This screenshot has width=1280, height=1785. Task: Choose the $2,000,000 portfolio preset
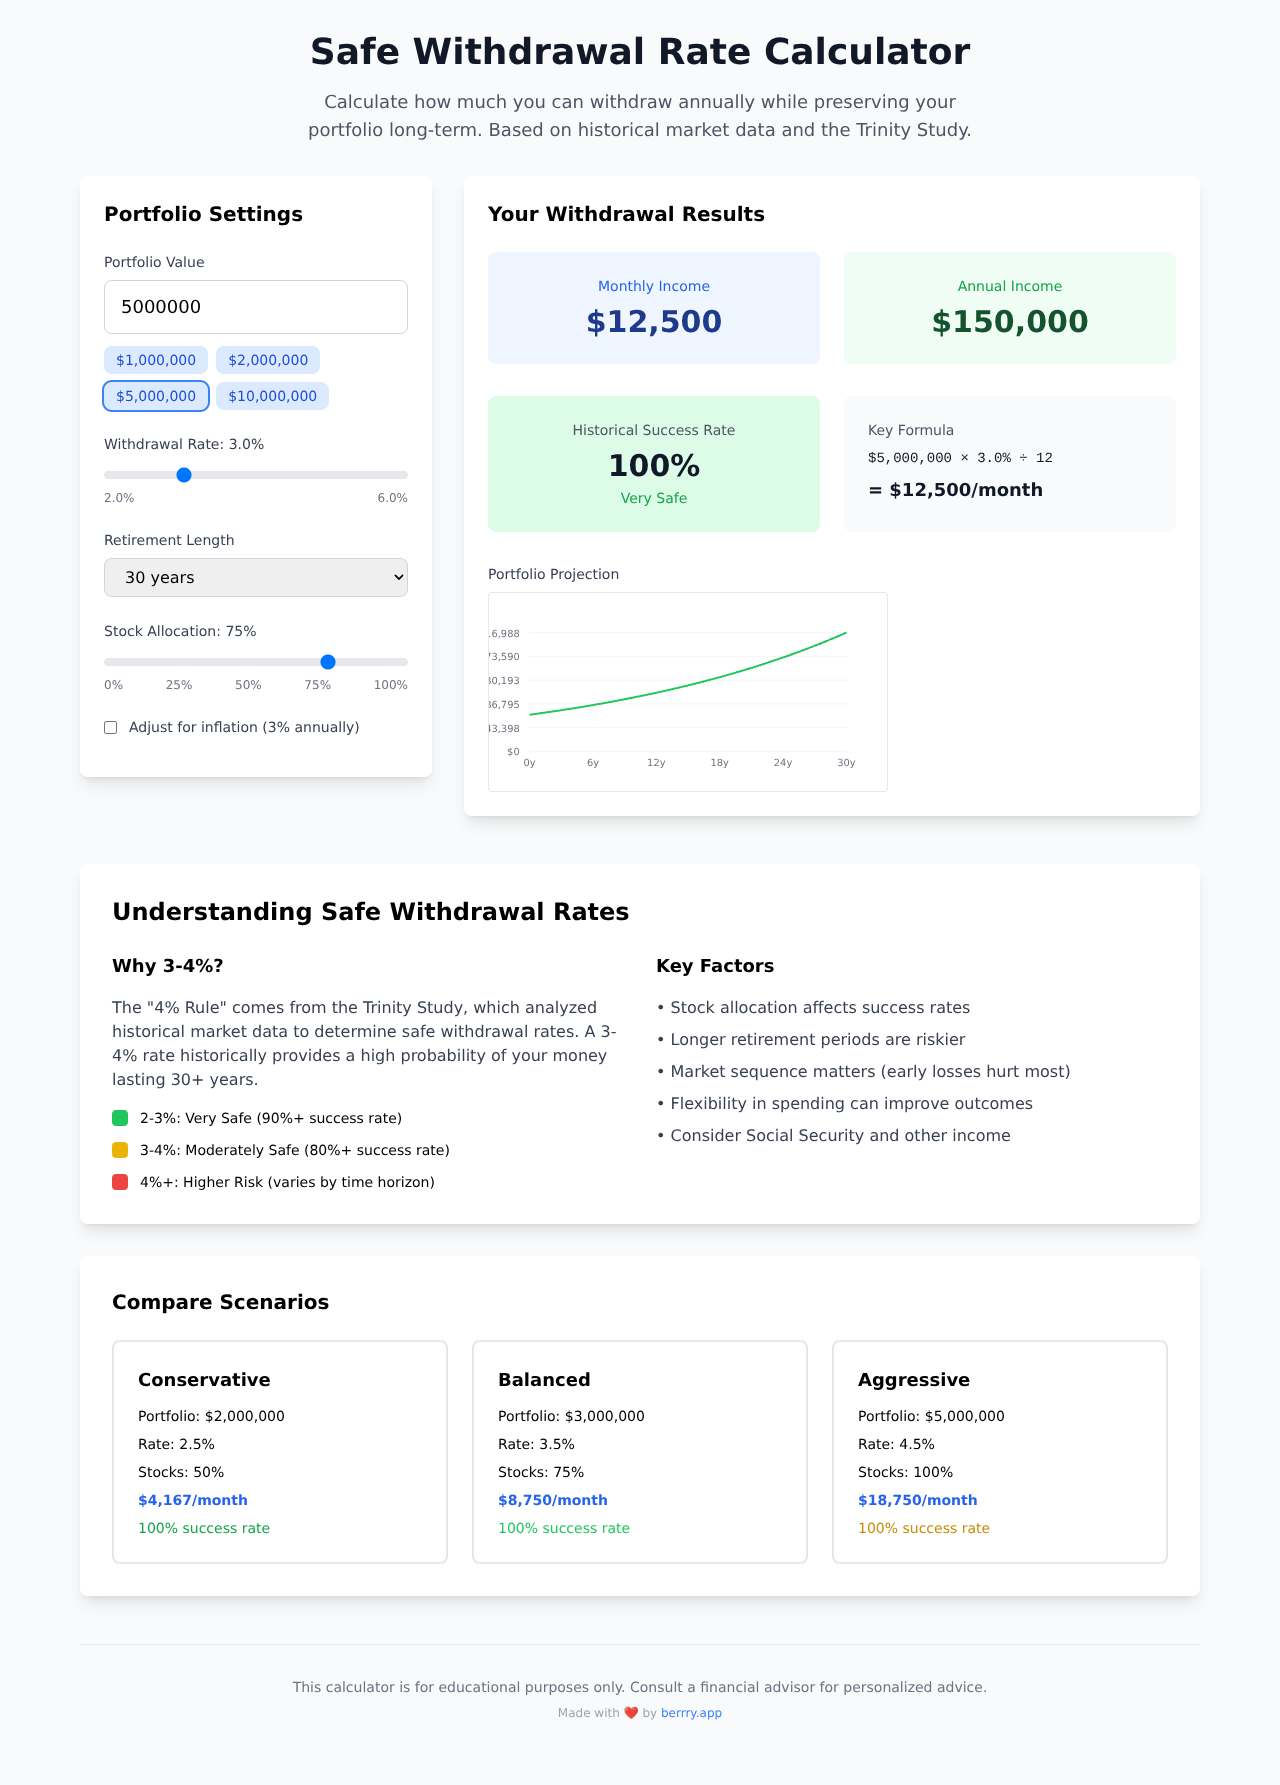click(268, 360)
